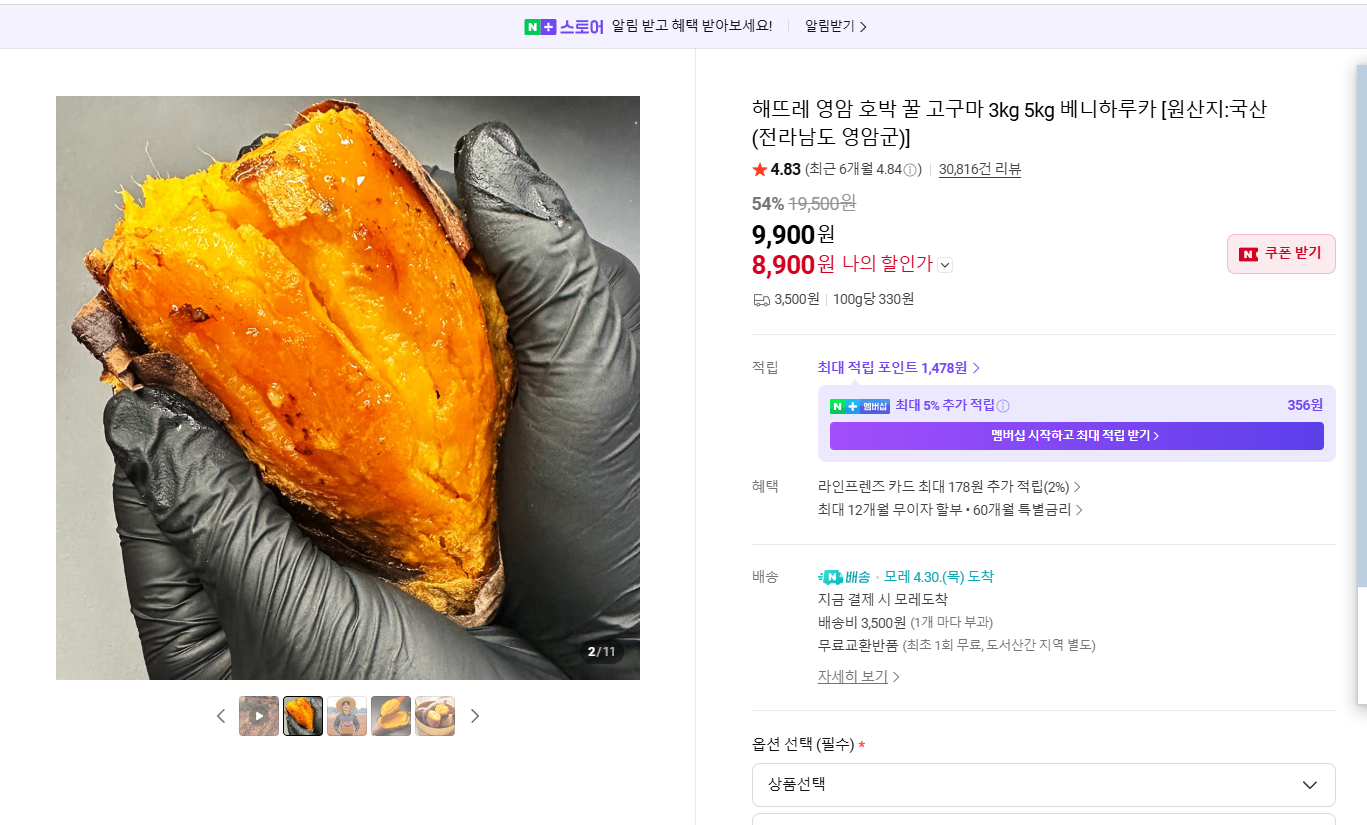Click the N+ 멤버십 badge icon
The width and height of the screenshot is (1367, 825).
click(858, 405)
